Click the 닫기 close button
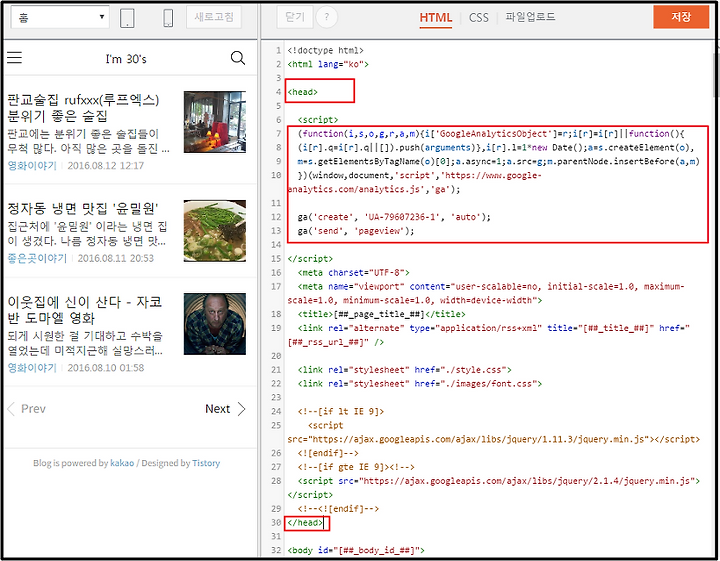Viewport: 720px width, 561px height. pos(295,17)
